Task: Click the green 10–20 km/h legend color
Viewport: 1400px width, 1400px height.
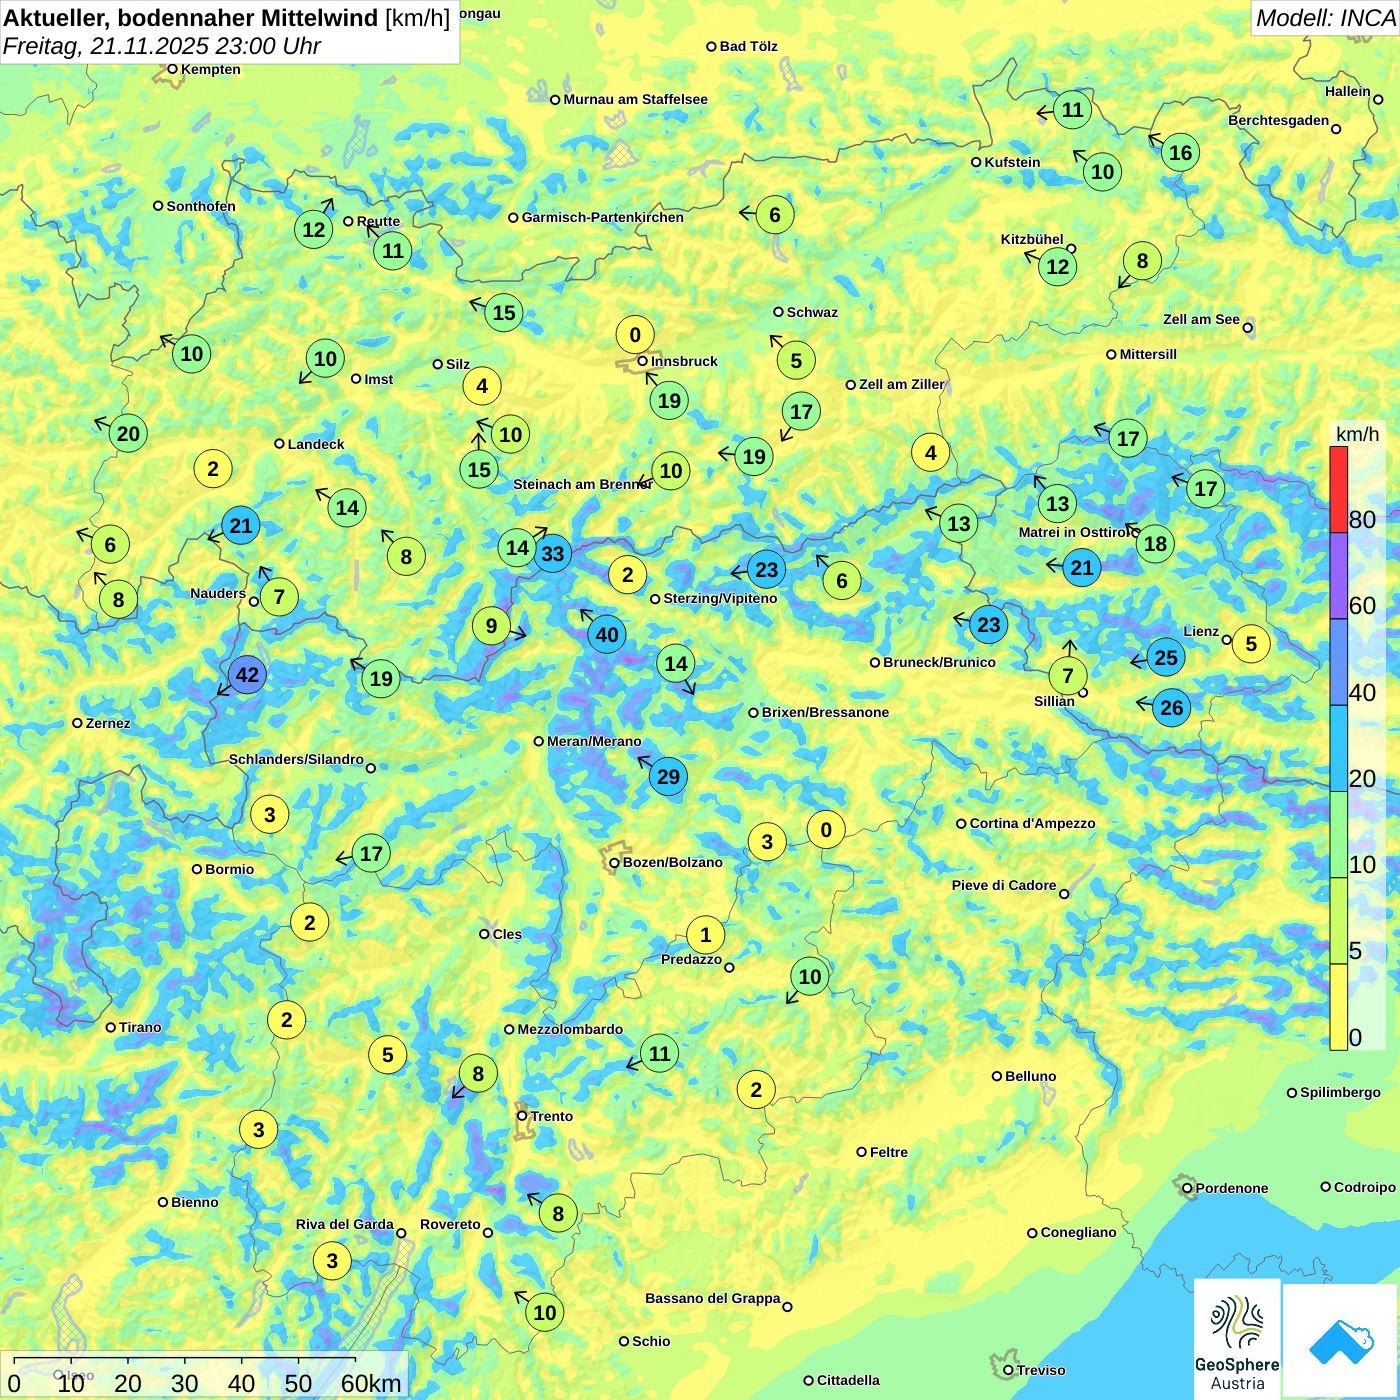Action: (x=1338, y=835)
